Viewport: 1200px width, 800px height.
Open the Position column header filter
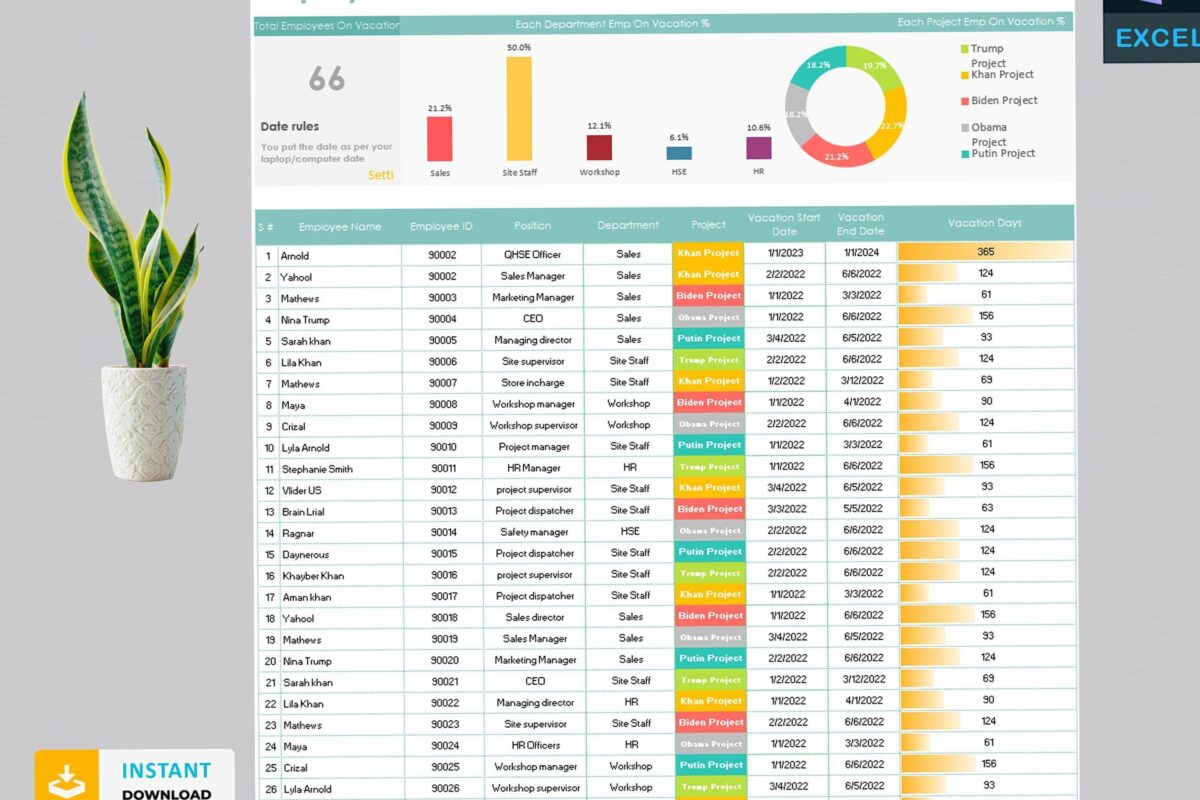point(533,225)
